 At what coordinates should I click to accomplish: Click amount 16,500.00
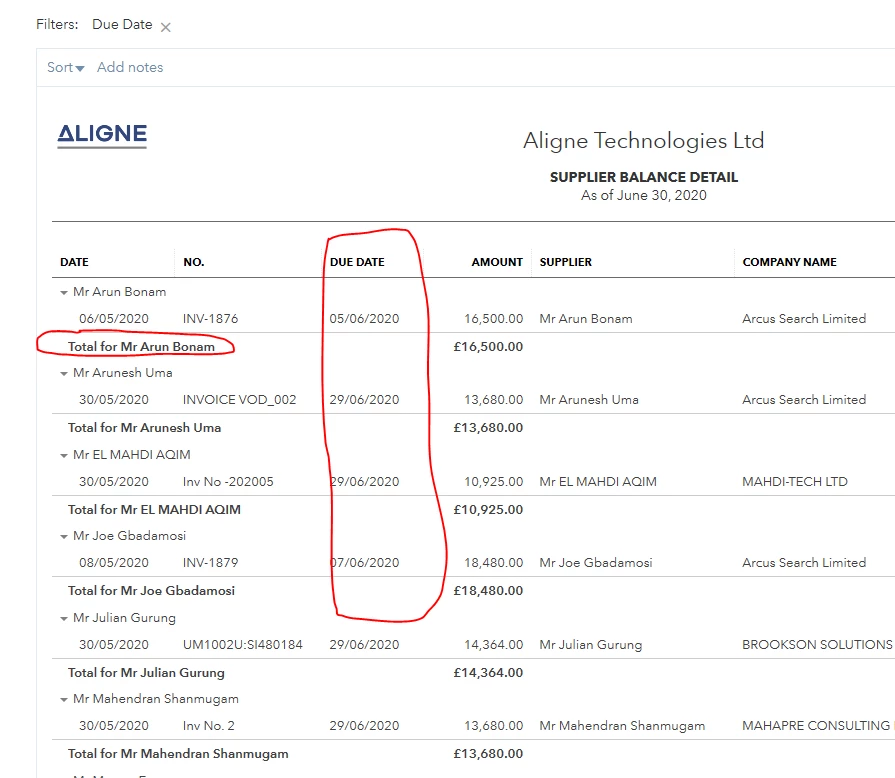[494, 319]
